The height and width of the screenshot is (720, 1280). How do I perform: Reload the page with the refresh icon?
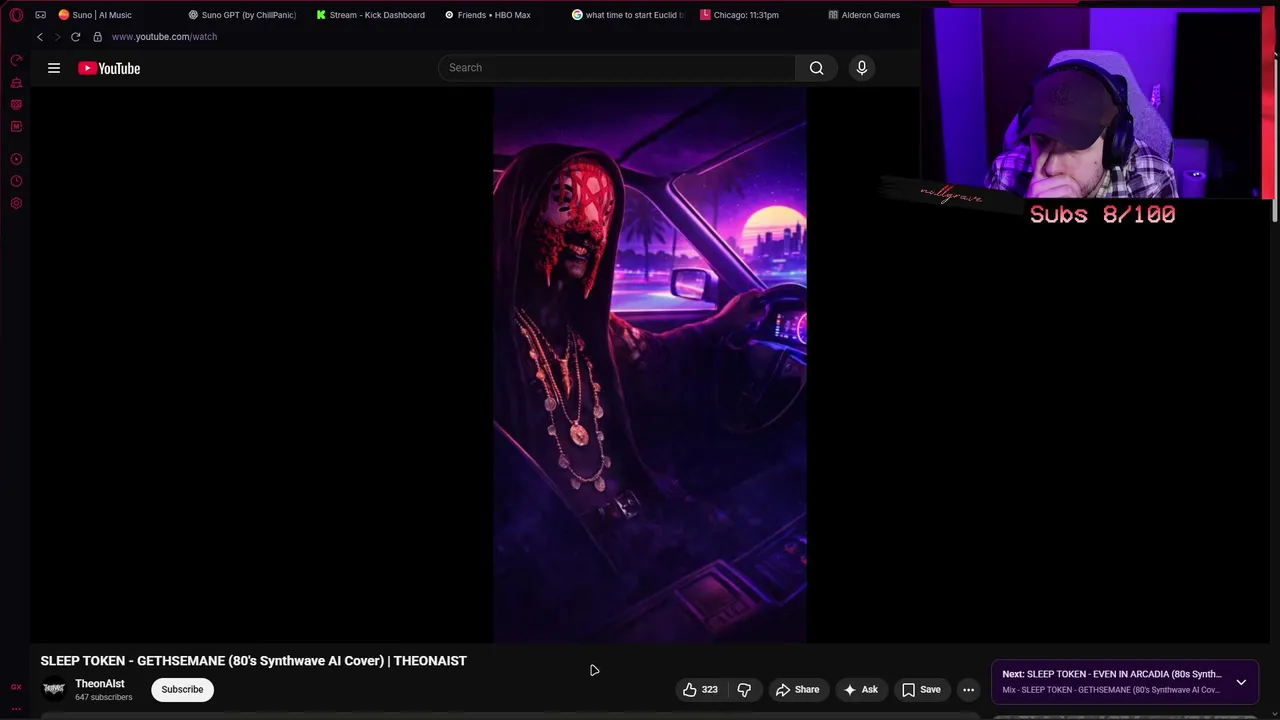[75, 37]
